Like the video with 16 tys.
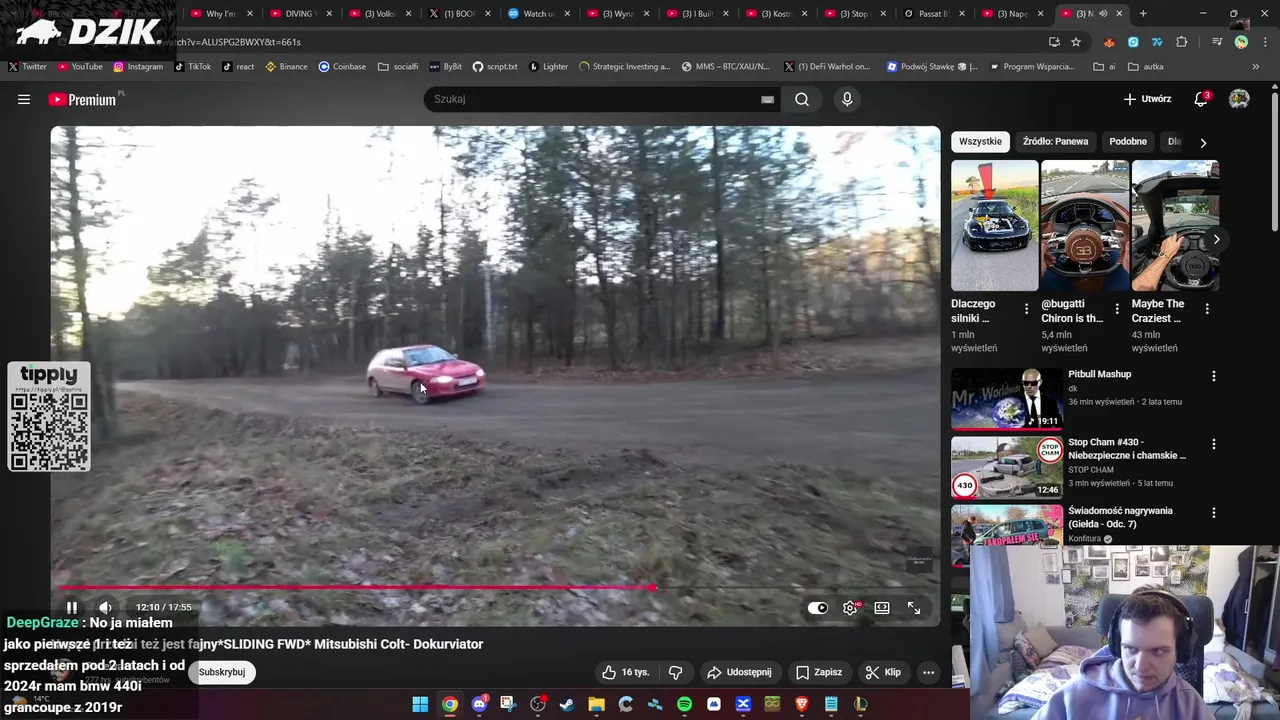1280x720 pixels. tap(625, 672)
